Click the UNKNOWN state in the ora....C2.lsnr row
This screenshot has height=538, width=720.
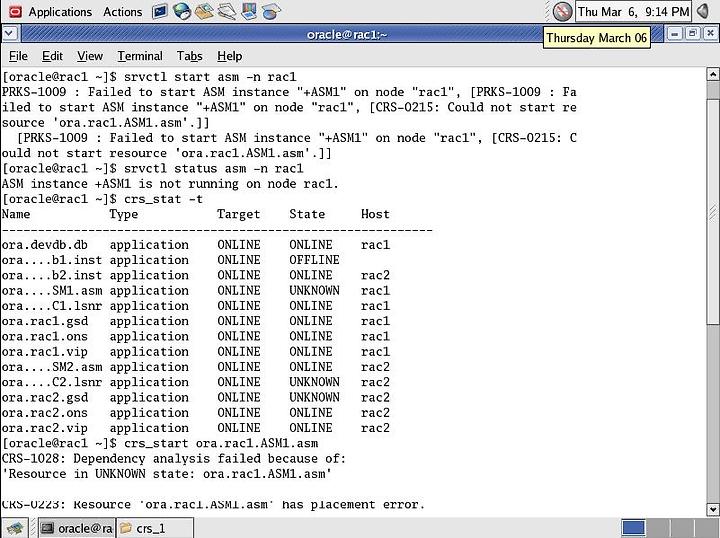(x=314, y=382)
